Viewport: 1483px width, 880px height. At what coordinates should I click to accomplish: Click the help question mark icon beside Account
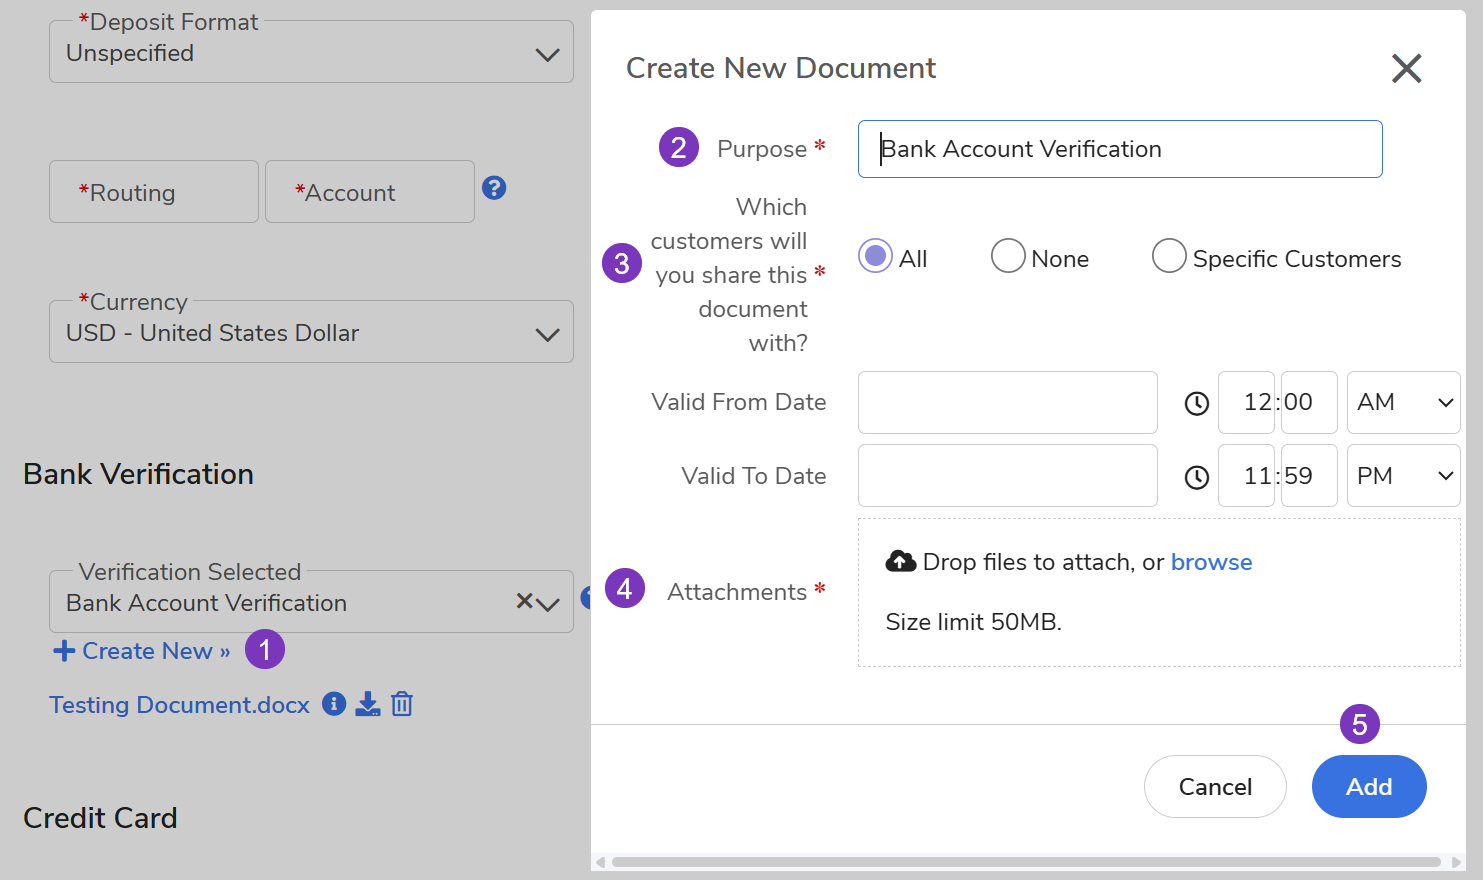point(494,188)
